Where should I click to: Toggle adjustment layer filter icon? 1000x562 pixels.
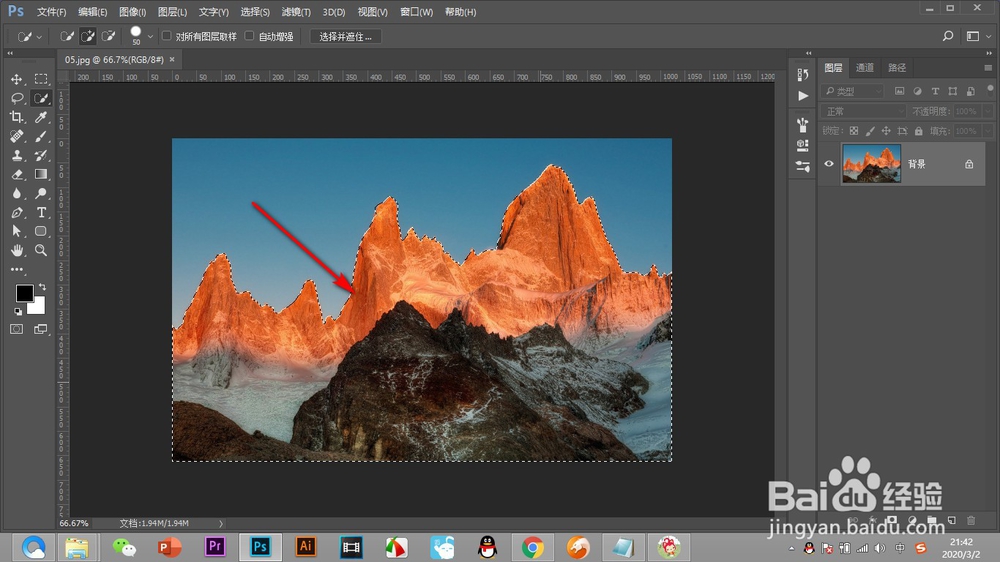click(917, 91)
